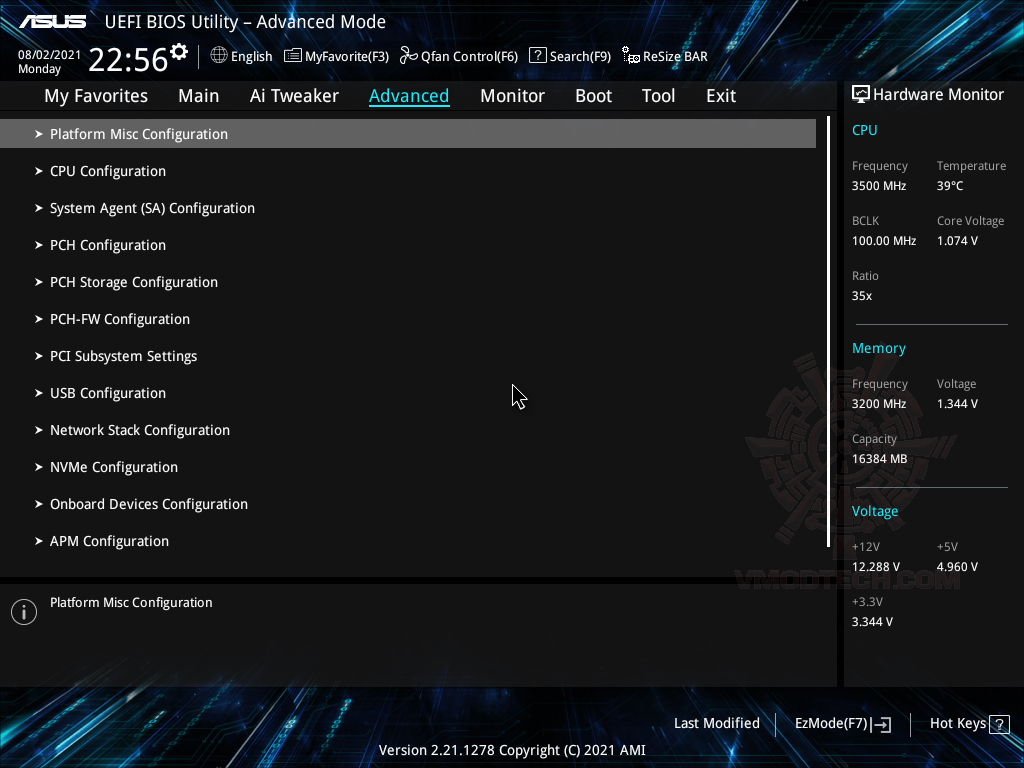The image size is (1024, 768).
Task: Click Last Modified button
Action: click(716, 724)
